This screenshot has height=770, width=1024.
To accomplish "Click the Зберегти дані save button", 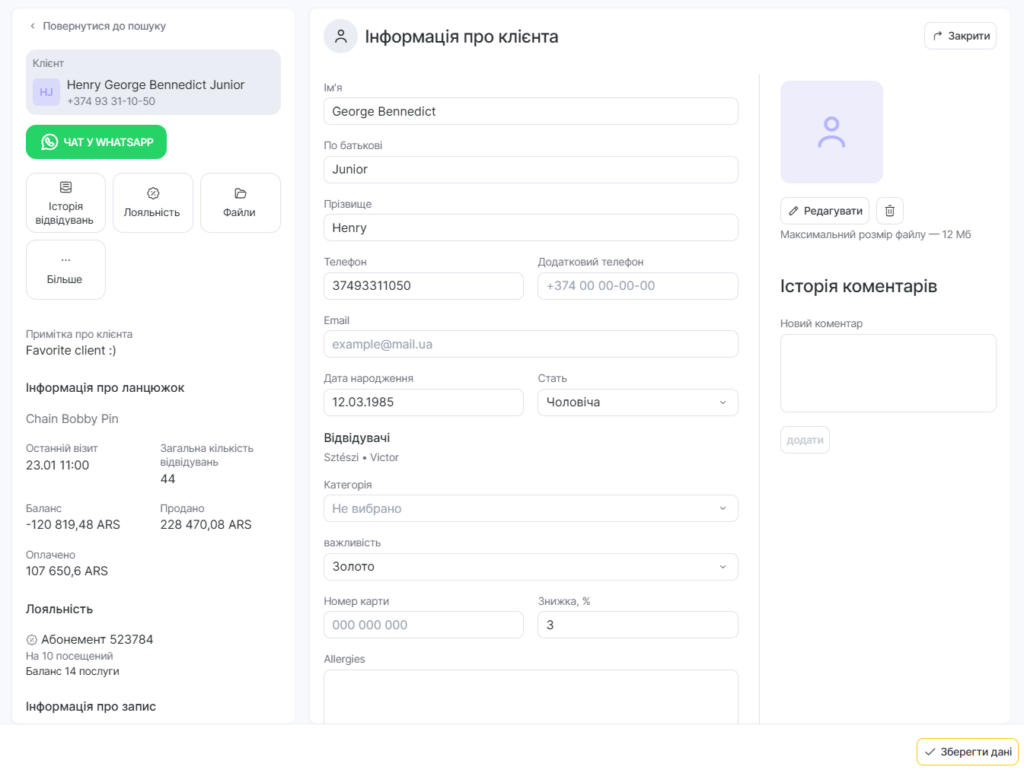I will click(x=966, y=752).
